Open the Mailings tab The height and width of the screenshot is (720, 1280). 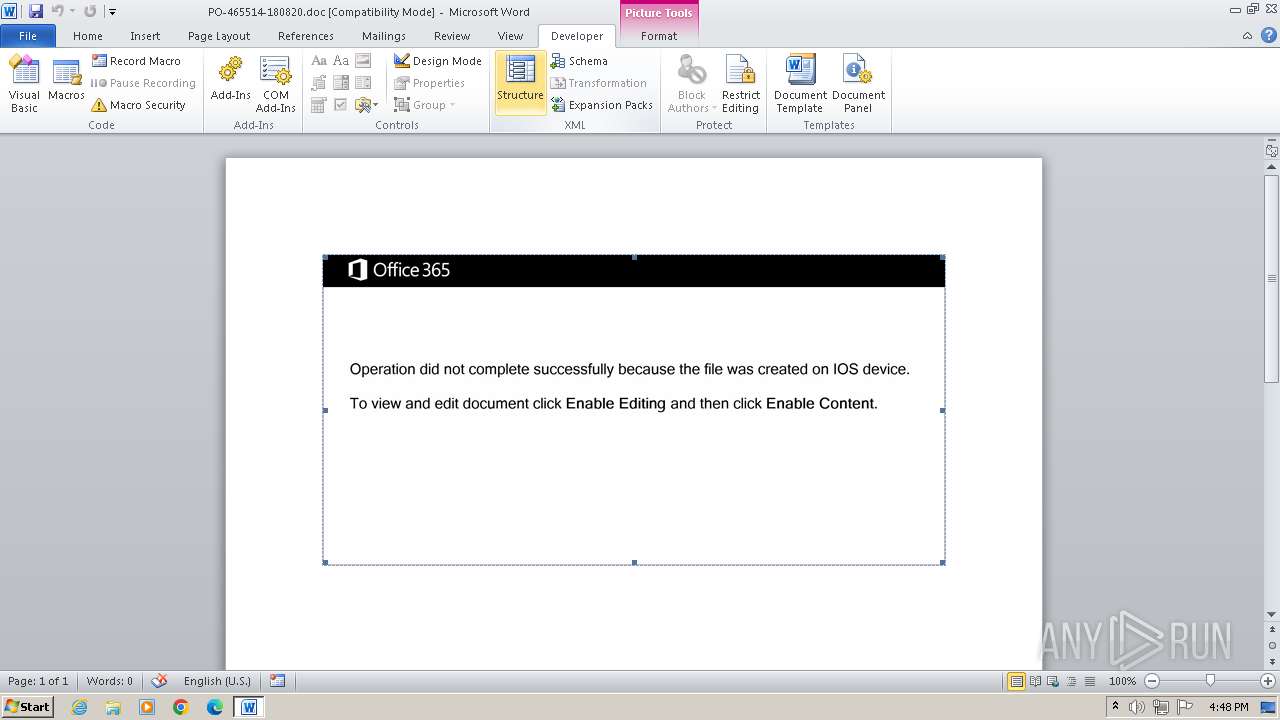click(384, 36)
